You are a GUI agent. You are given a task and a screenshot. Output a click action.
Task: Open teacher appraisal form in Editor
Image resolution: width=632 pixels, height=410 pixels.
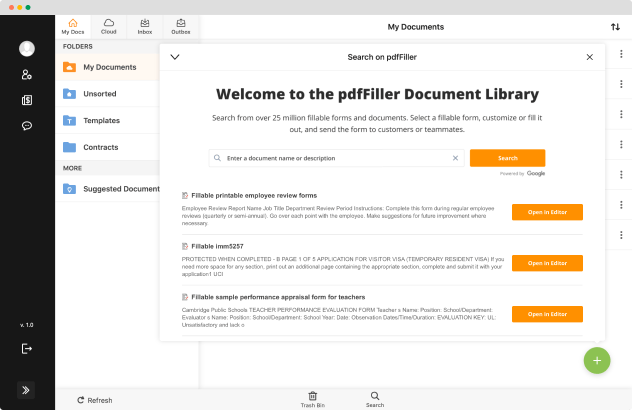point(547,314)
